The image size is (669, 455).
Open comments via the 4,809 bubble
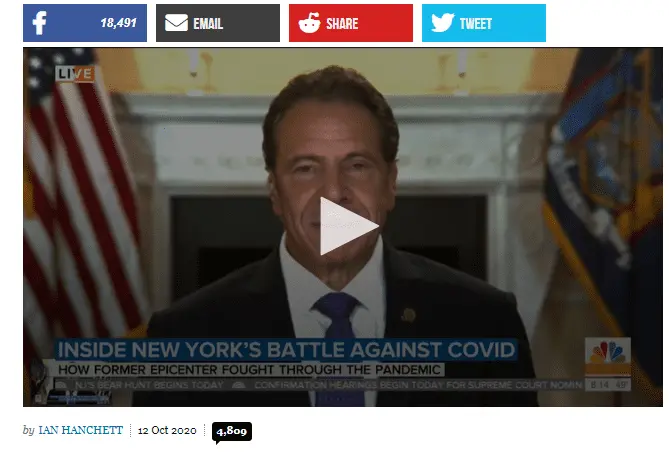coord(232,432)
